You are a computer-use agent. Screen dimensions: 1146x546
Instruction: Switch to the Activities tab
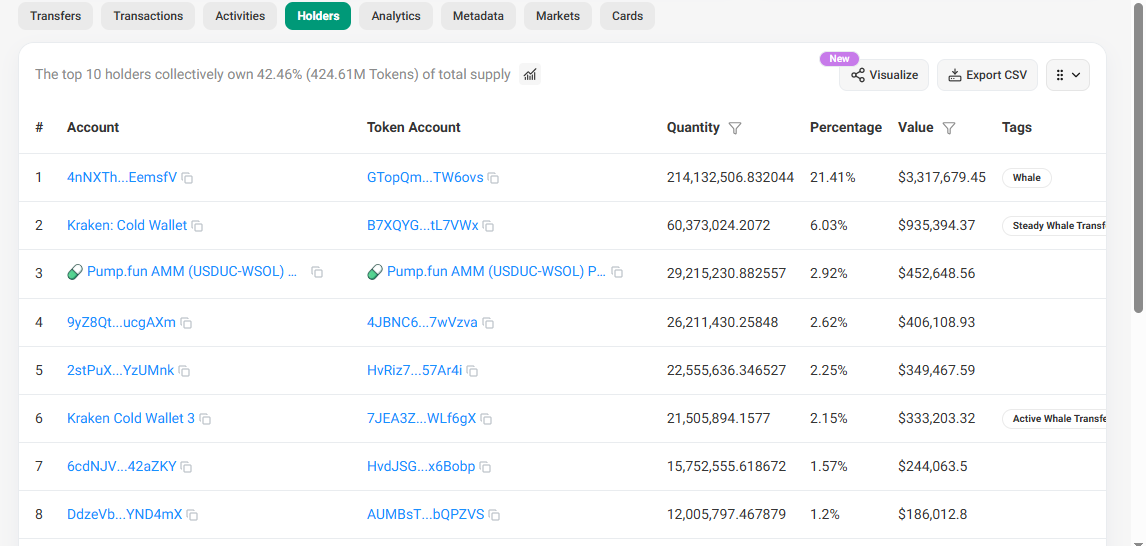click(x=240, y=15)
